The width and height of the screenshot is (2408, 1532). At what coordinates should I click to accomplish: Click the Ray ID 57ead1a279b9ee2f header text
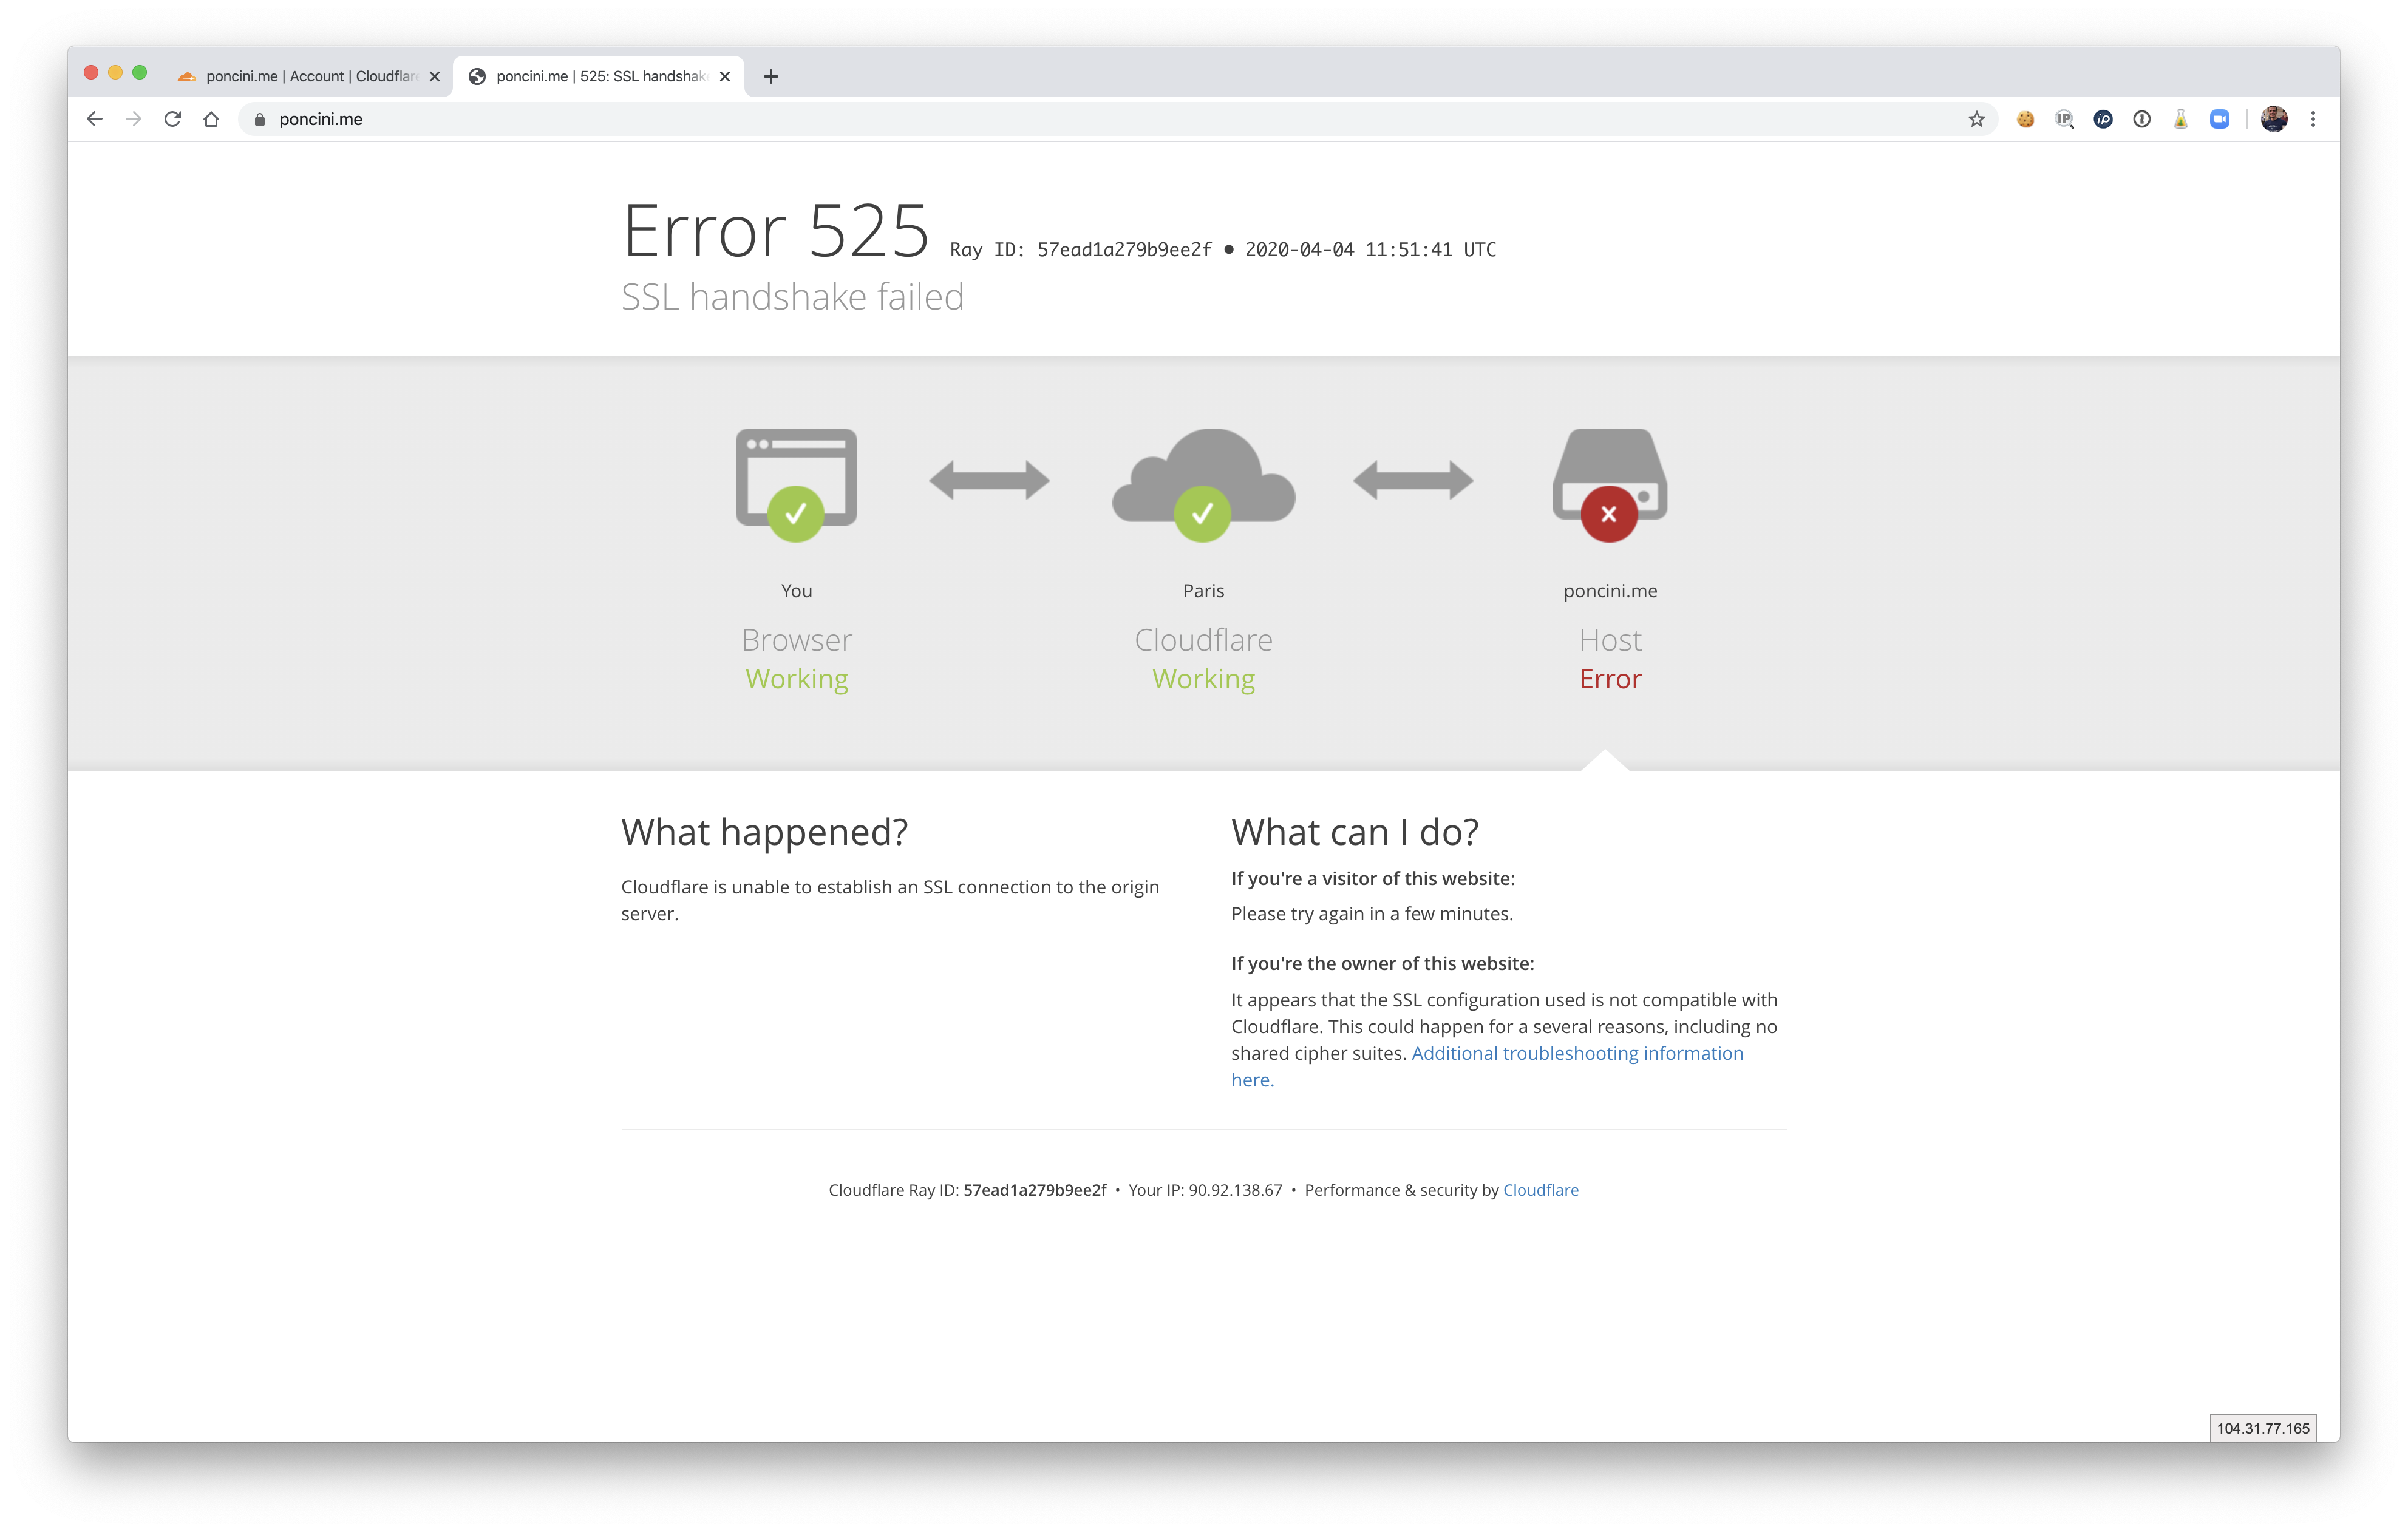(1081, 249)
